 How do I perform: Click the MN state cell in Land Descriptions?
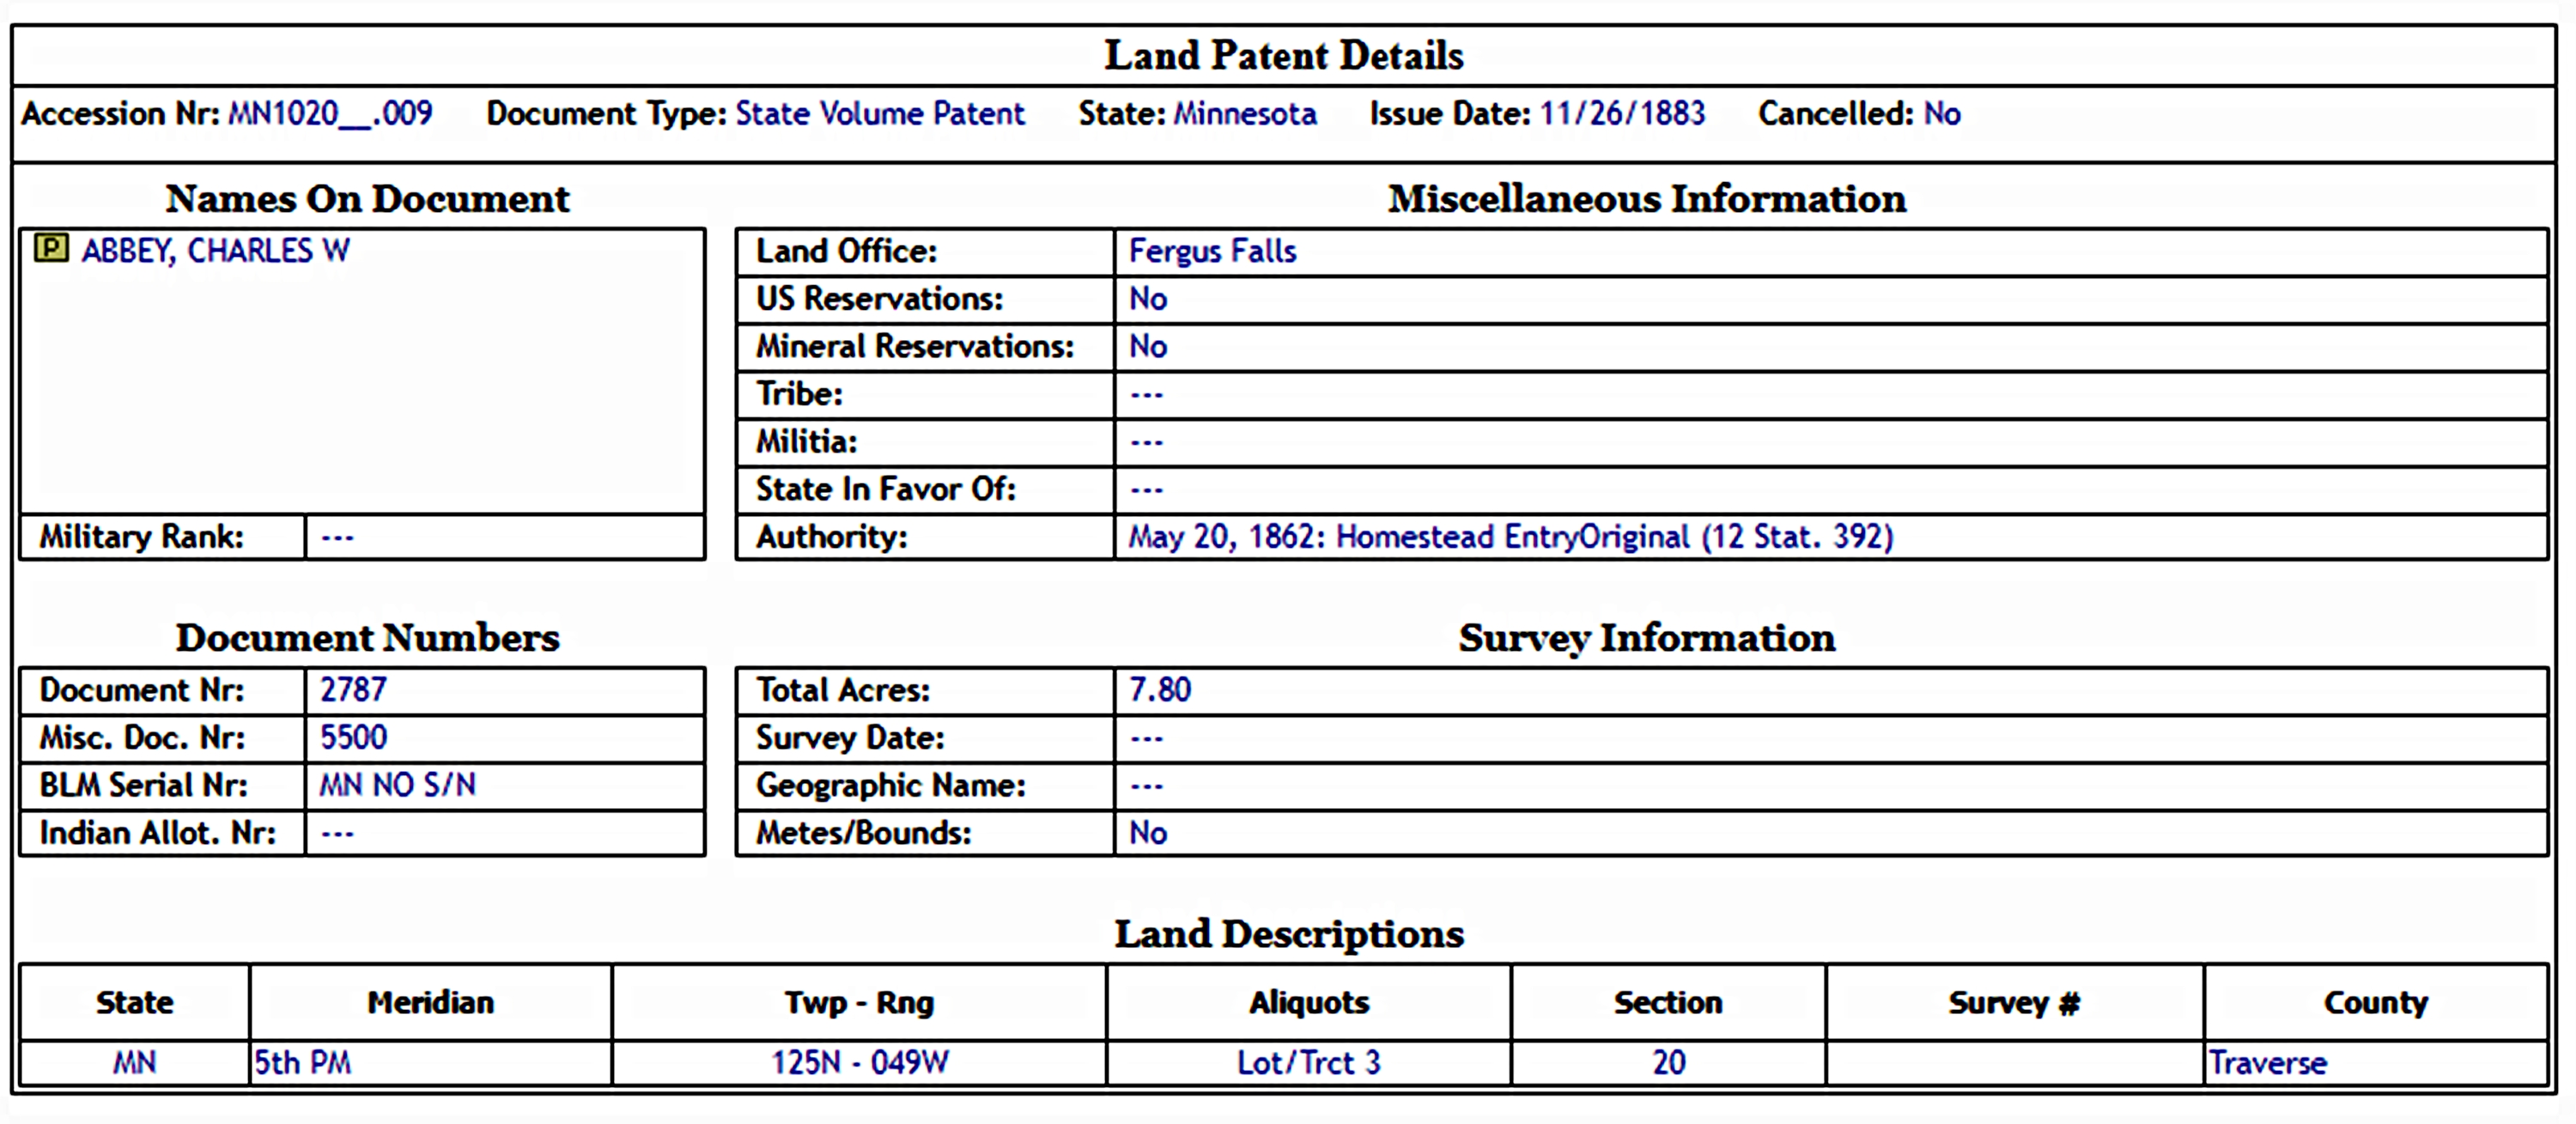pyautogui.click(x=134, y=1062)
